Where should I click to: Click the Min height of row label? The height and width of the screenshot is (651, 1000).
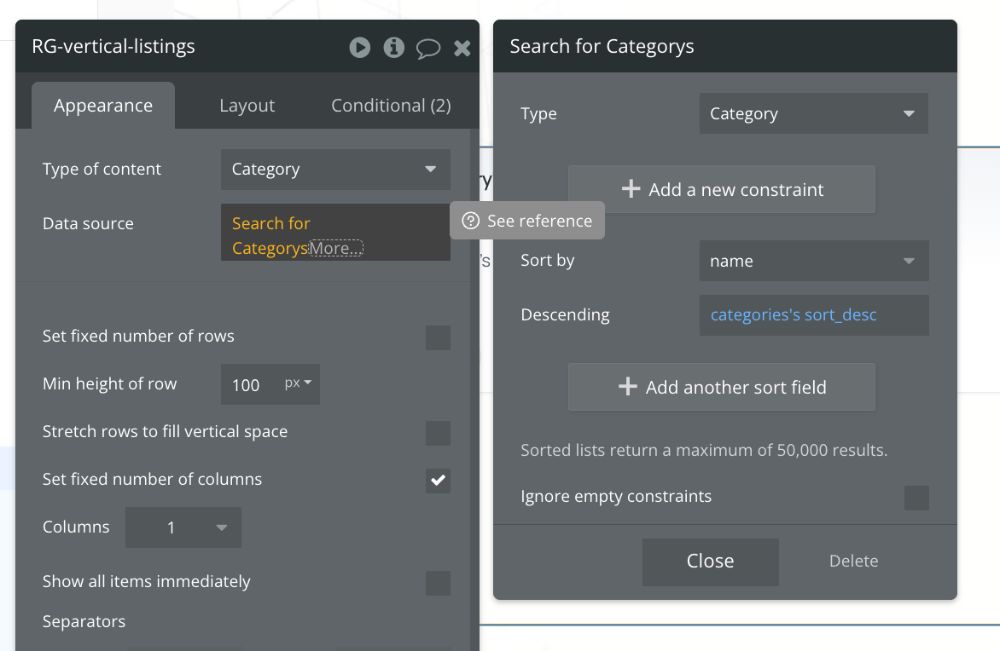110,384
